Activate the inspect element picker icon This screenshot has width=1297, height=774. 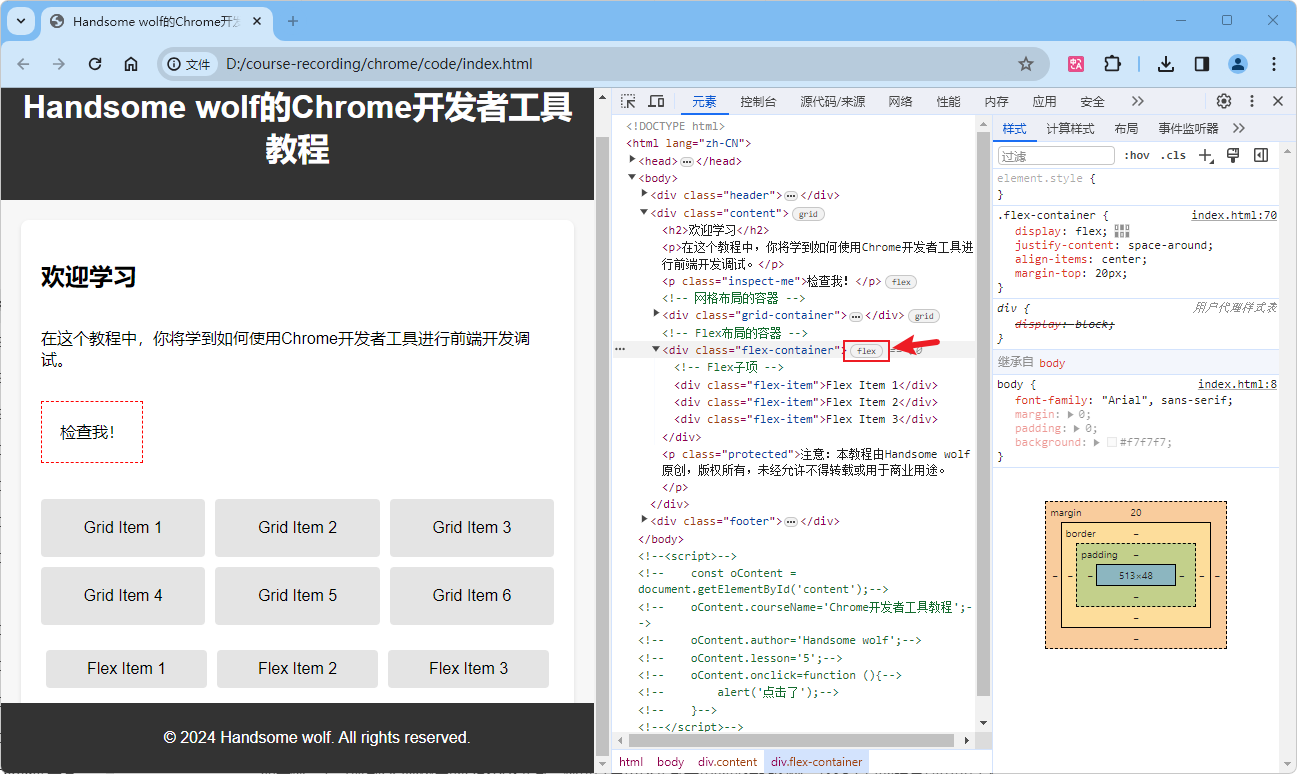628,101
